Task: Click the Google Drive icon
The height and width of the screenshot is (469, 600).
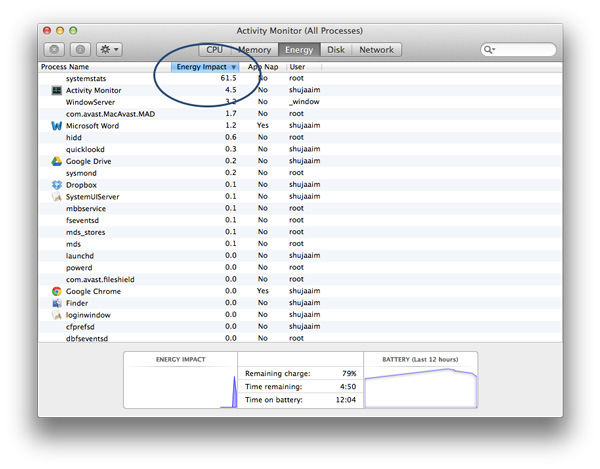Action: point(57,161)
